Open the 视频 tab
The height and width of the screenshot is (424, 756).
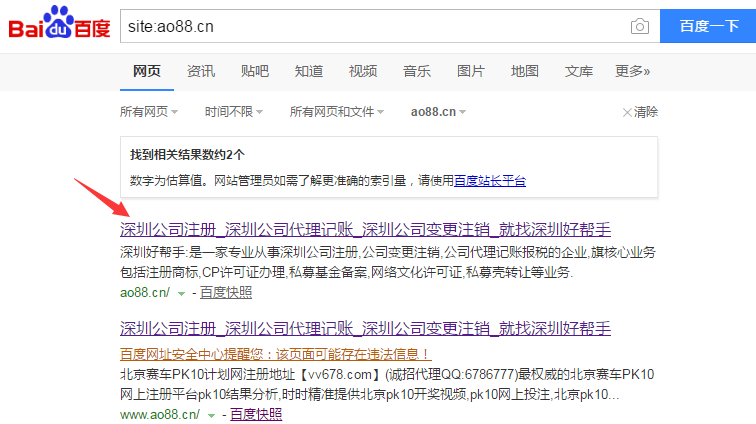[363, 71]
